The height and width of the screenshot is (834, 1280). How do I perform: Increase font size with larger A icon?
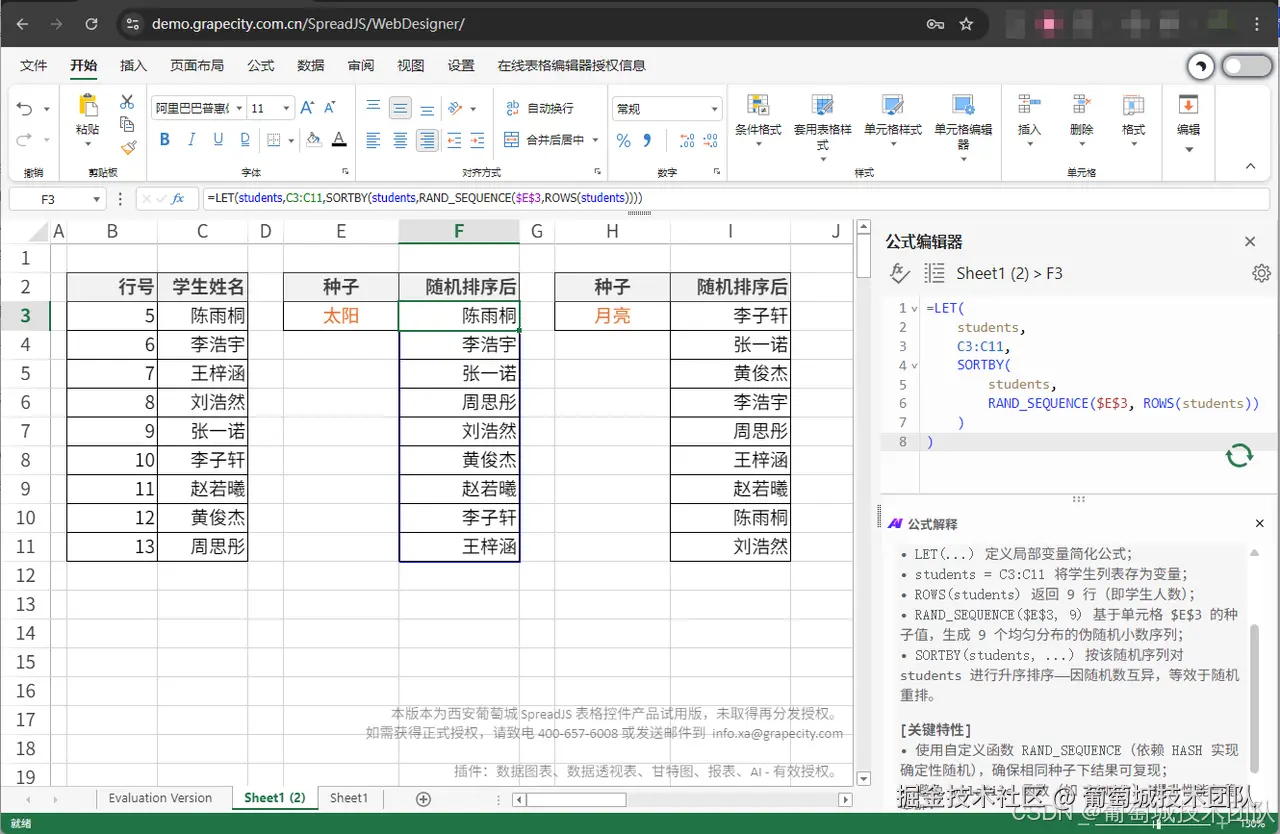[308, 108]
